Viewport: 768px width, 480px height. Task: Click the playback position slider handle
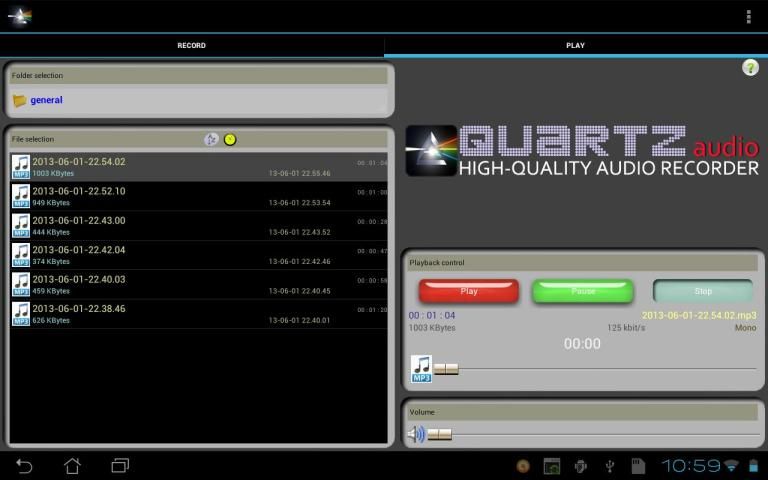446,369
